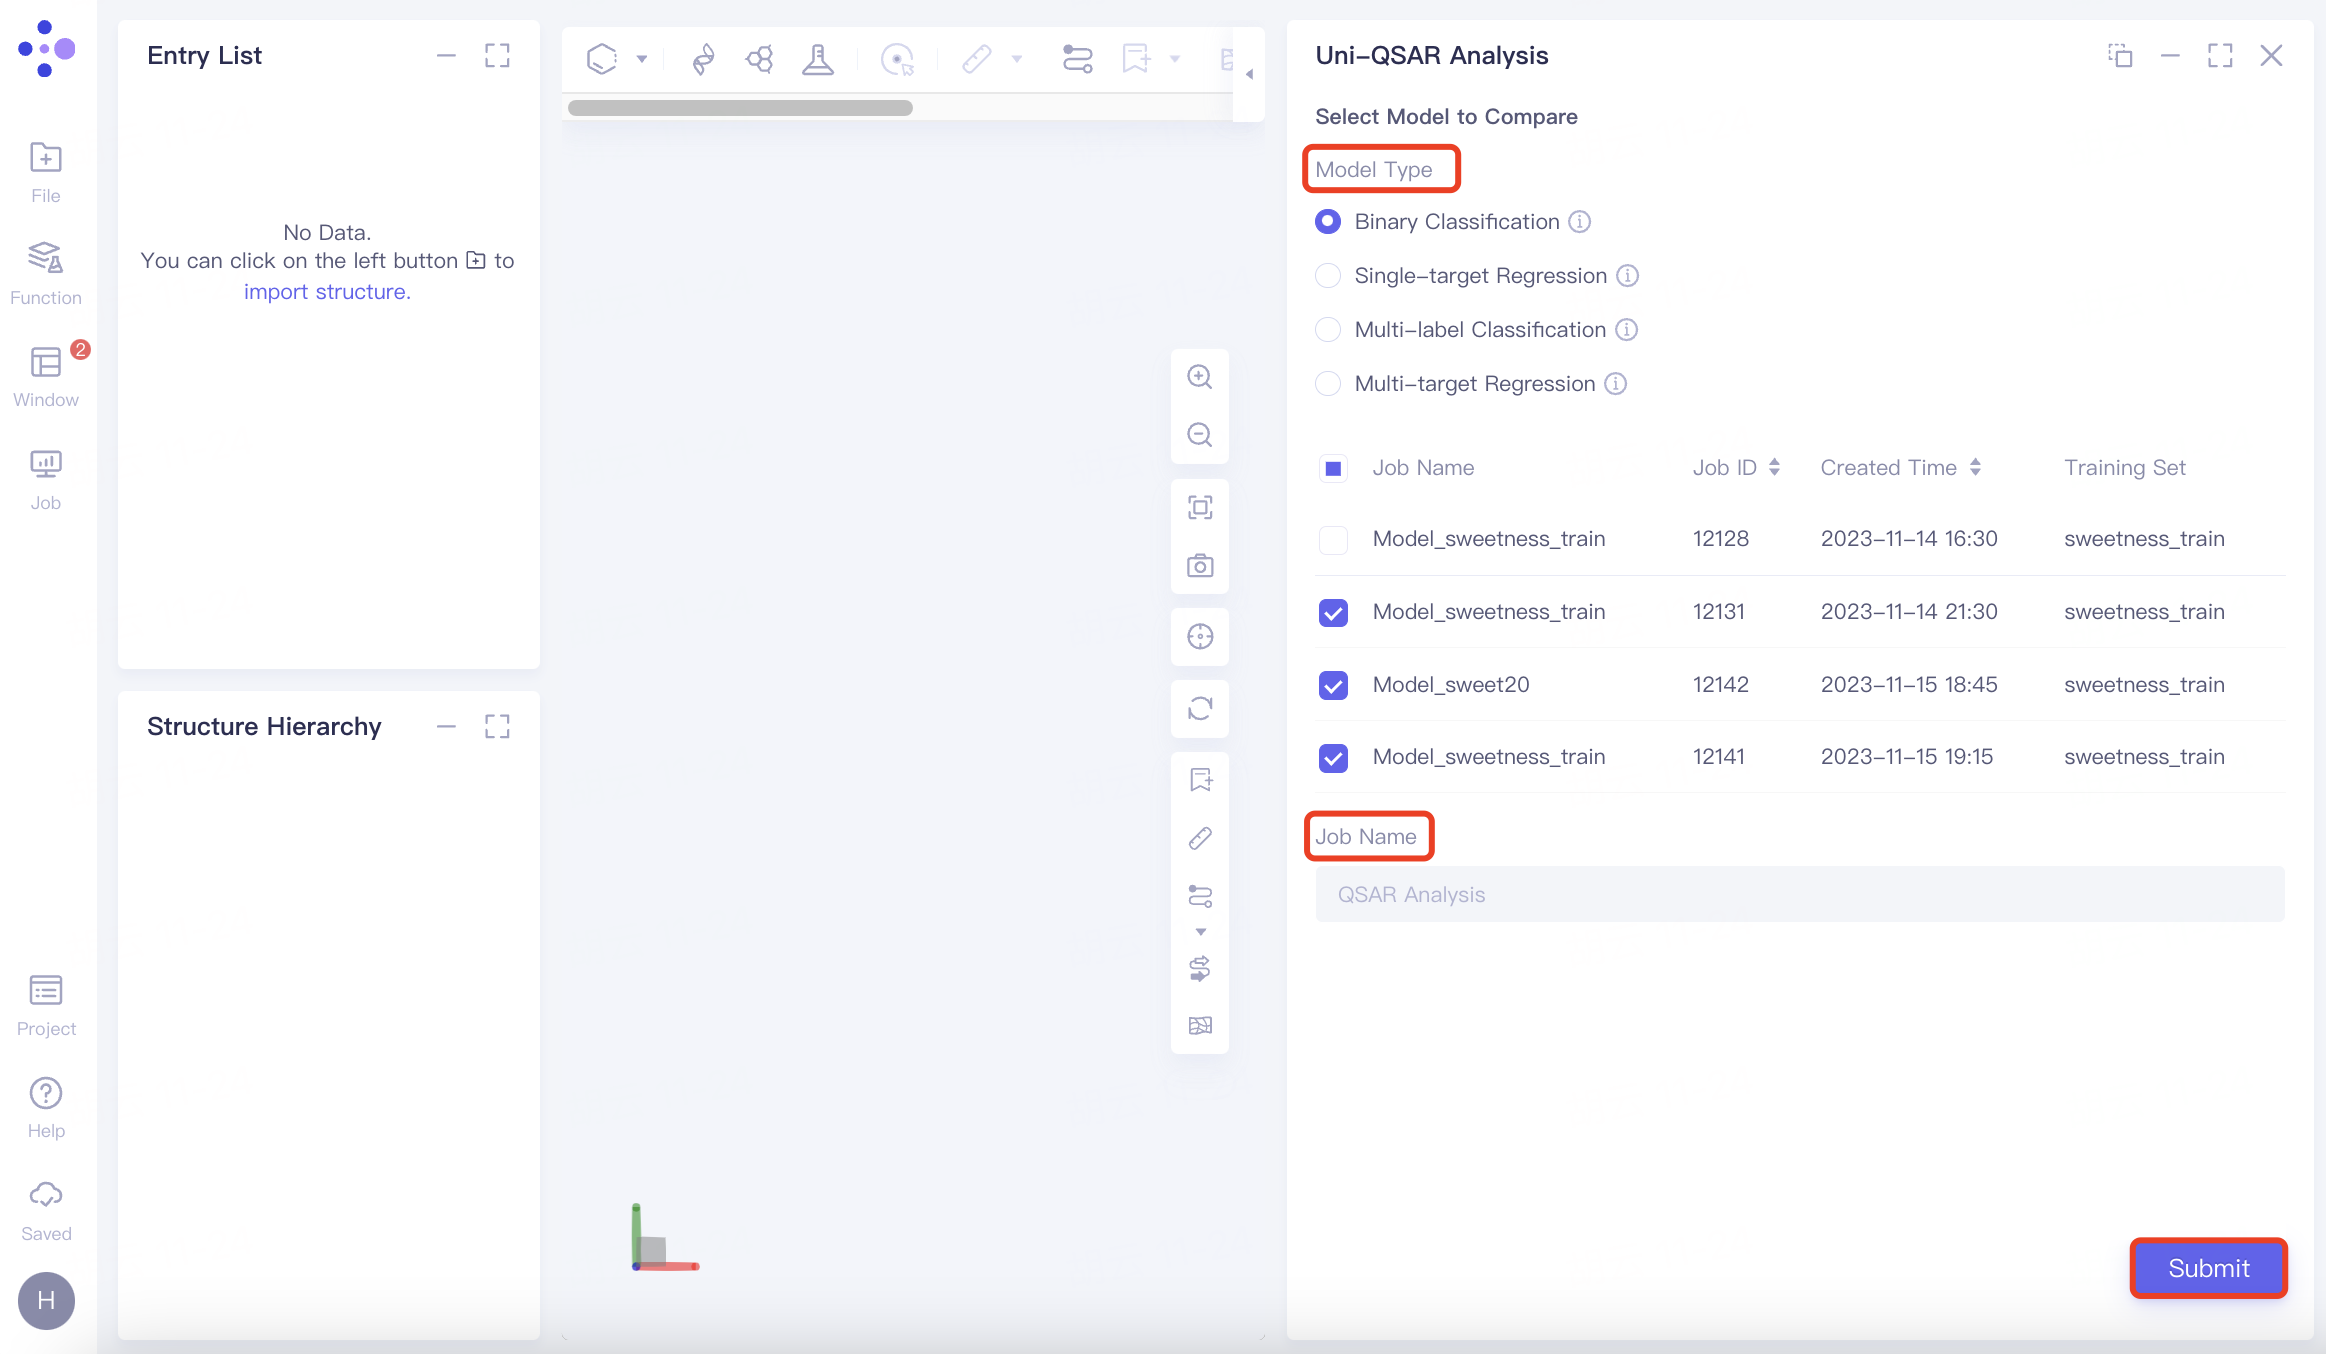Click the ring structures drawing icon
The image size is (2326, 1354).
point(760,58)
